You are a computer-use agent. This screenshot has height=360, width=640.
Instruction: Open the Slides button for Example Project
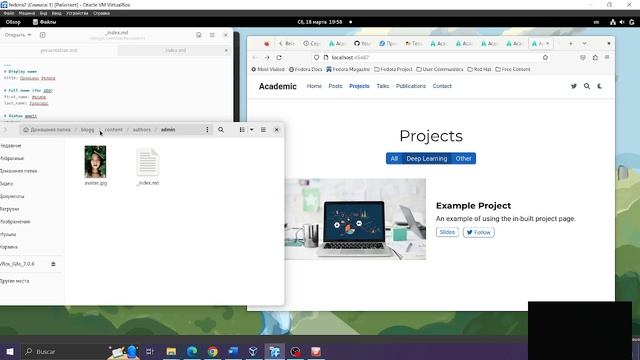point(447,232)
